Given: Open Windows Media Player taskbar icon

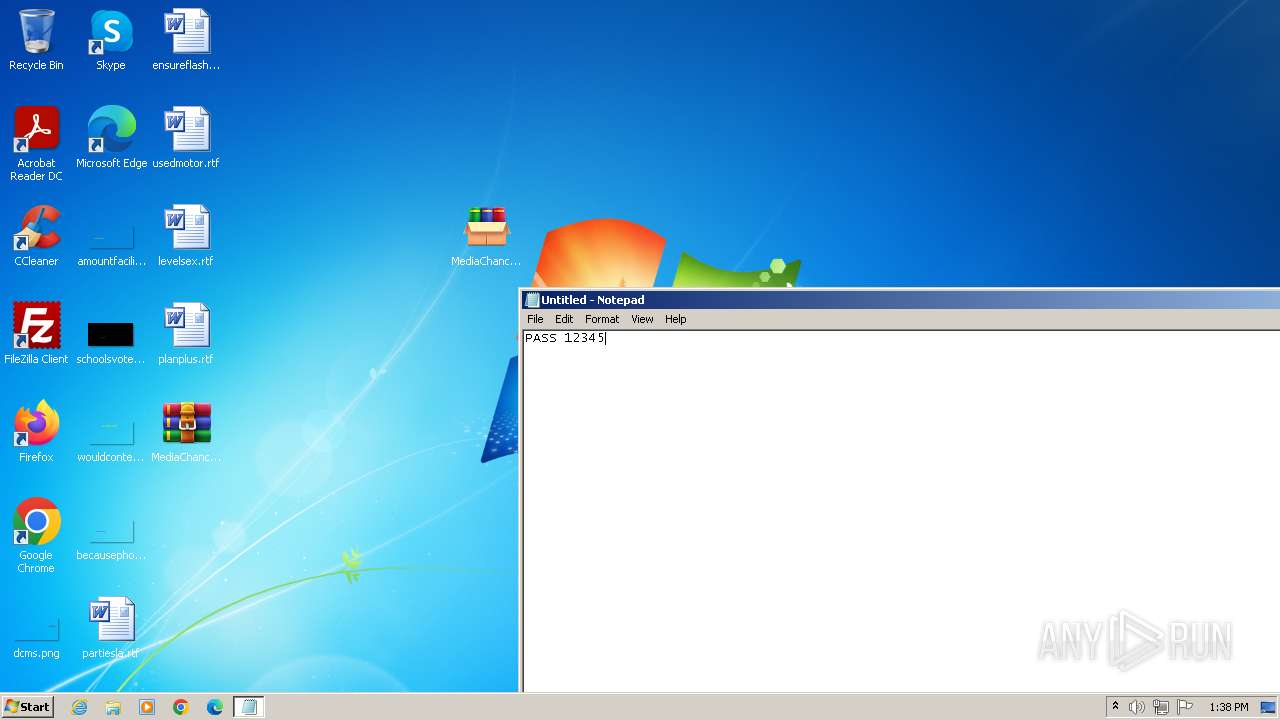Looking at the screenshot, I should pyautogui.click(x=147, y=707).
